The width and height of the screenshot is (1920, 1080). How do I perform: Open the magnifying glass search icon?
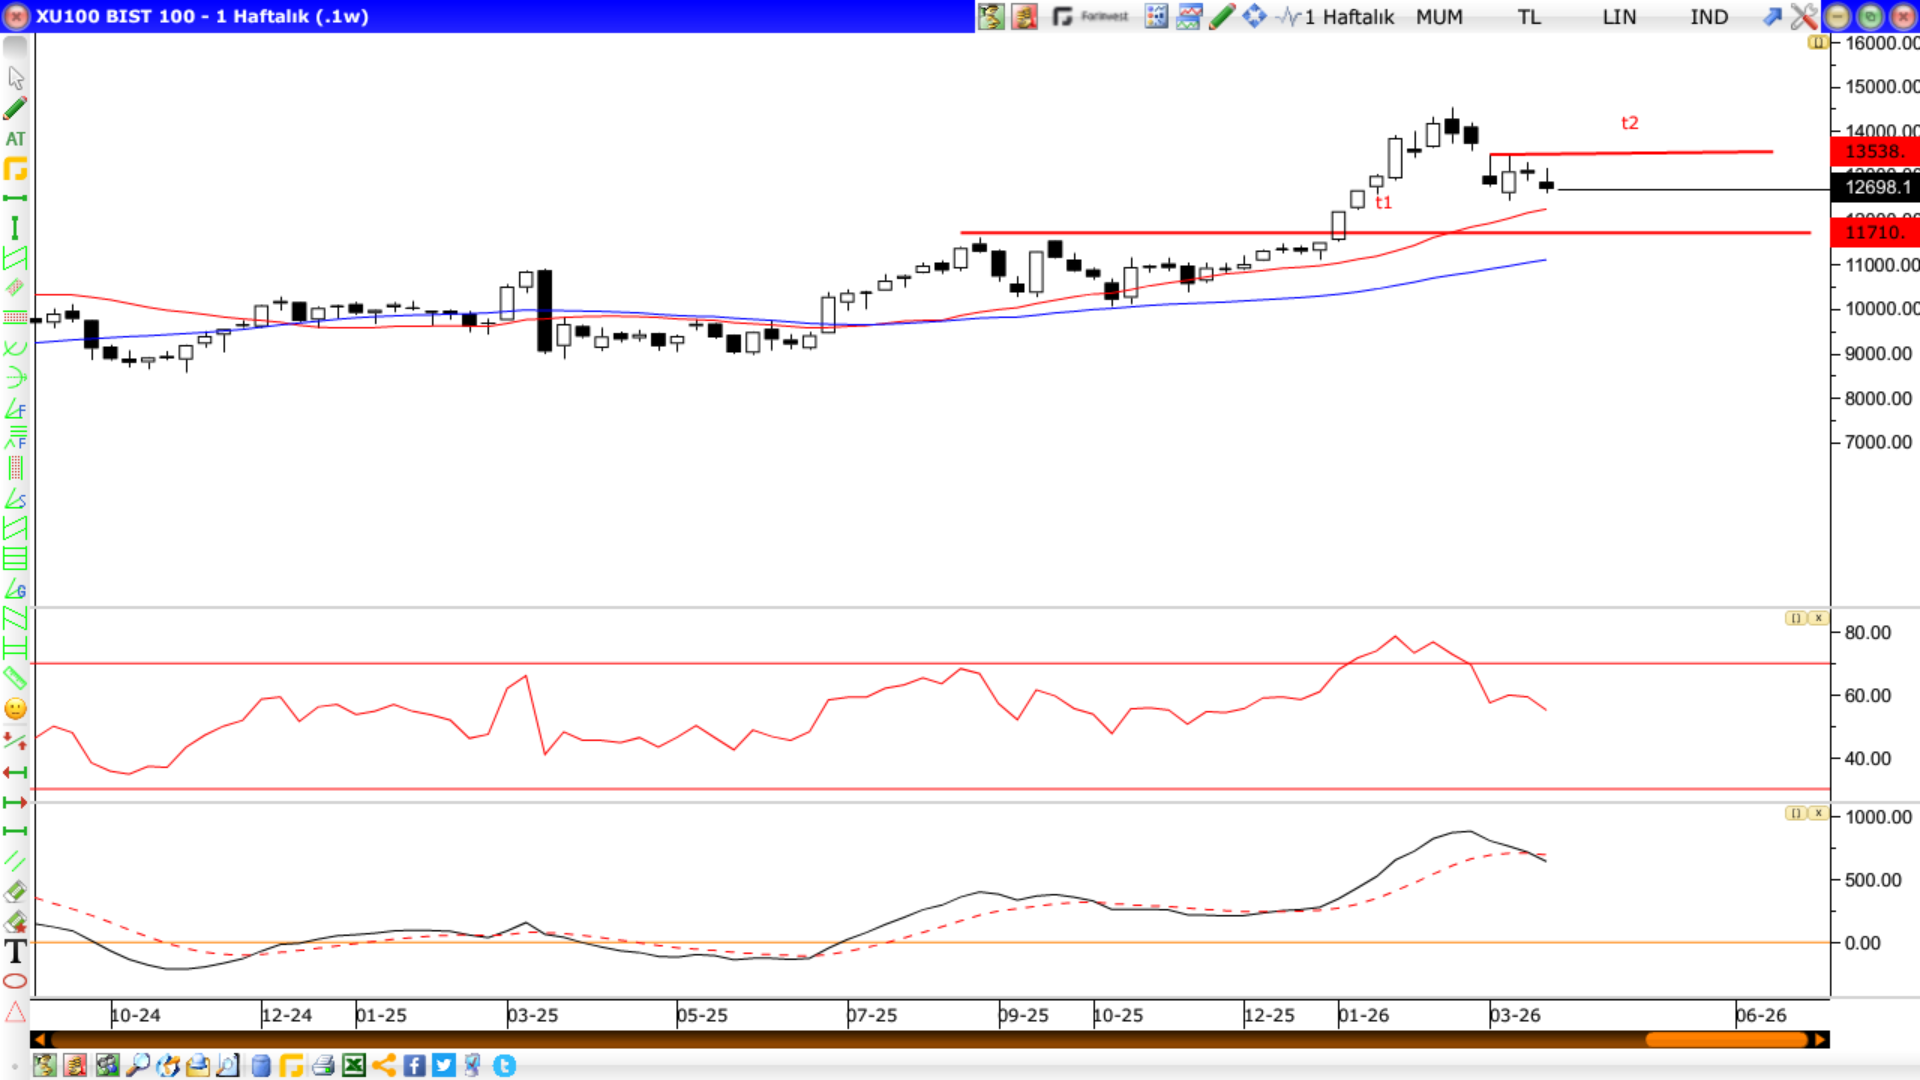click(x=137, y=1065)
